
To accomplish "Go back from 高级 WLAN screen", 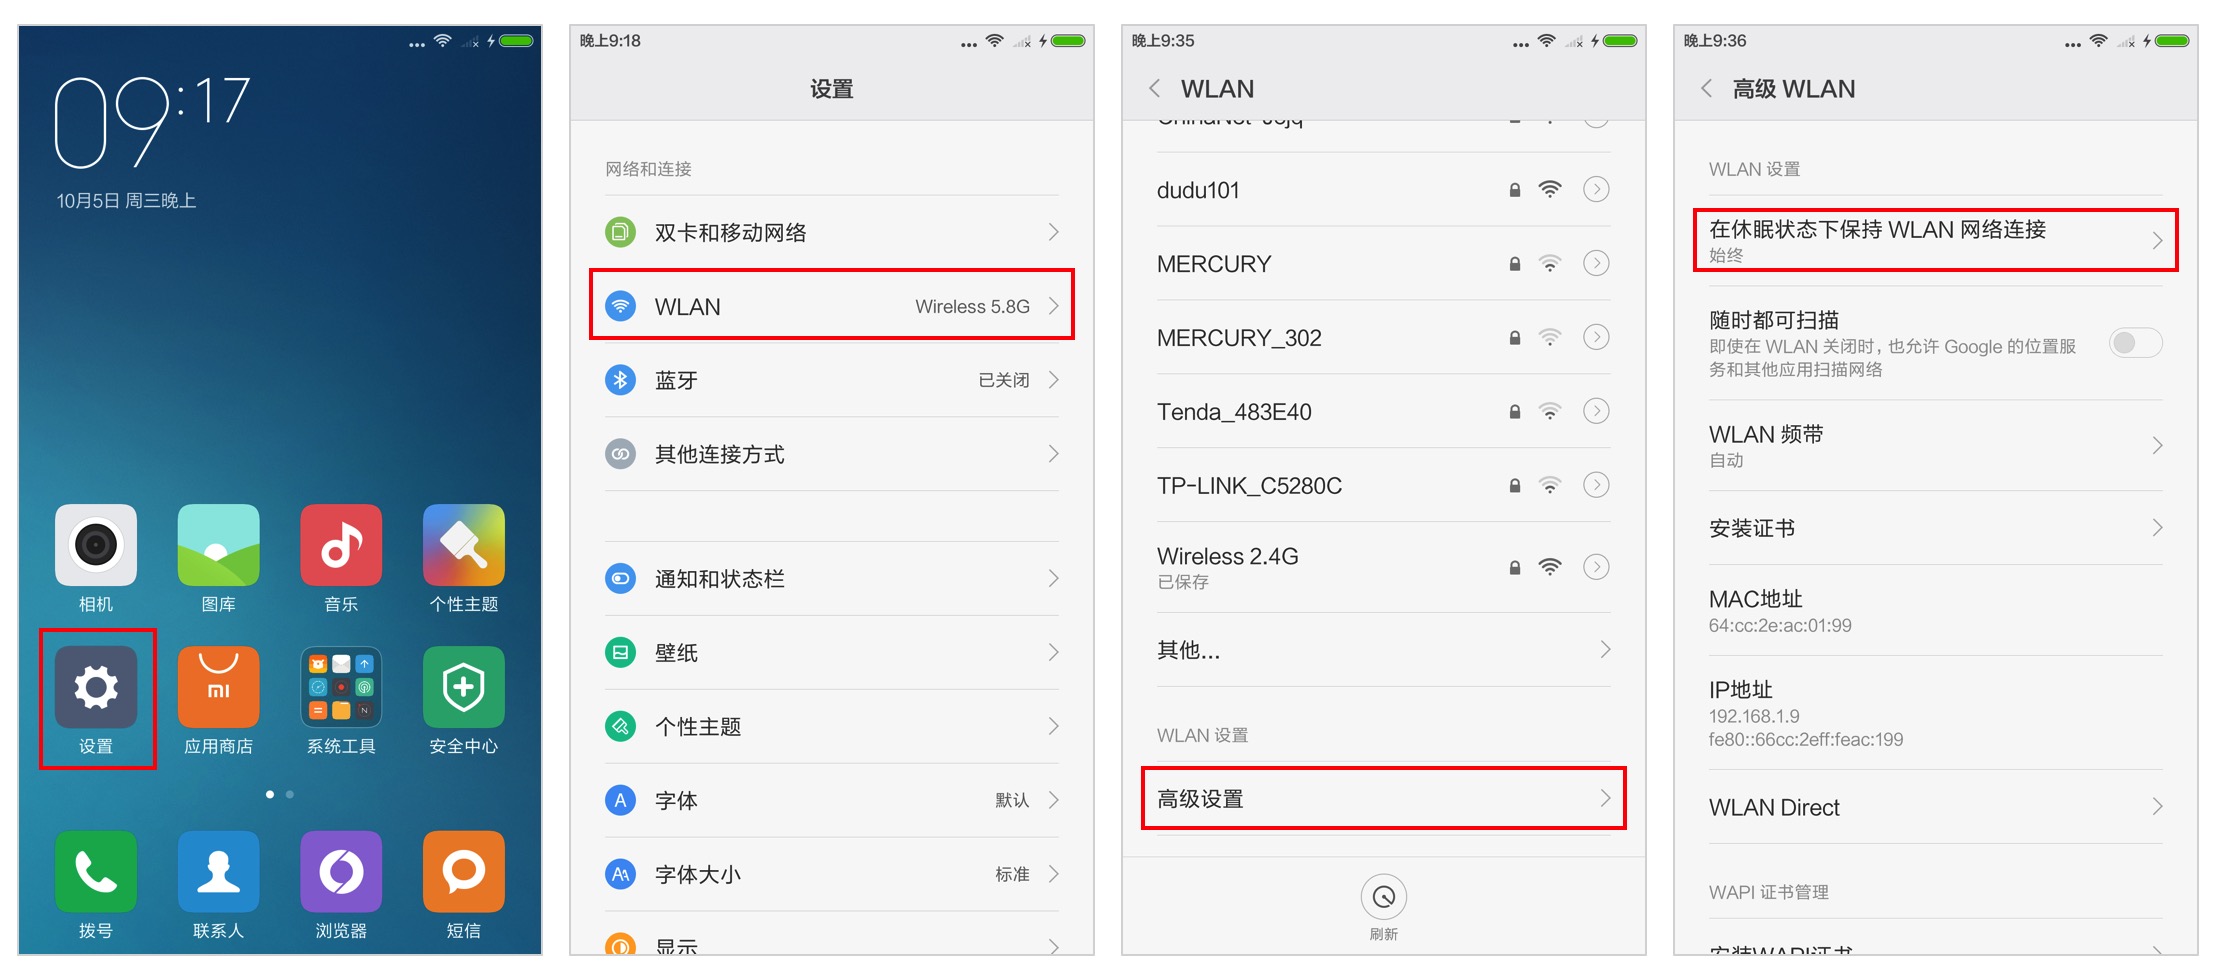I will 1707,88.
